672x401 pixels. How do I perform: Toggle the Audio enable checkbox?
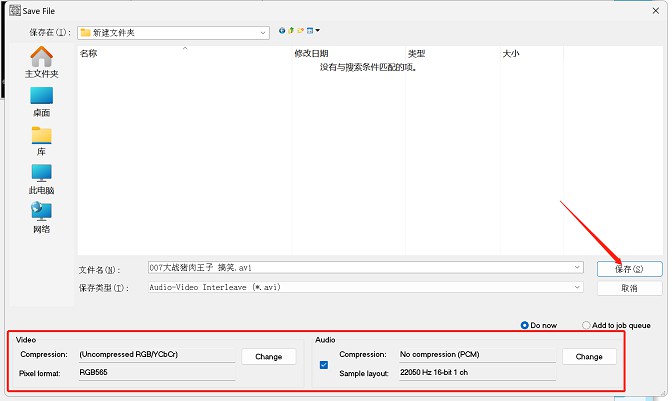[322, 365]
